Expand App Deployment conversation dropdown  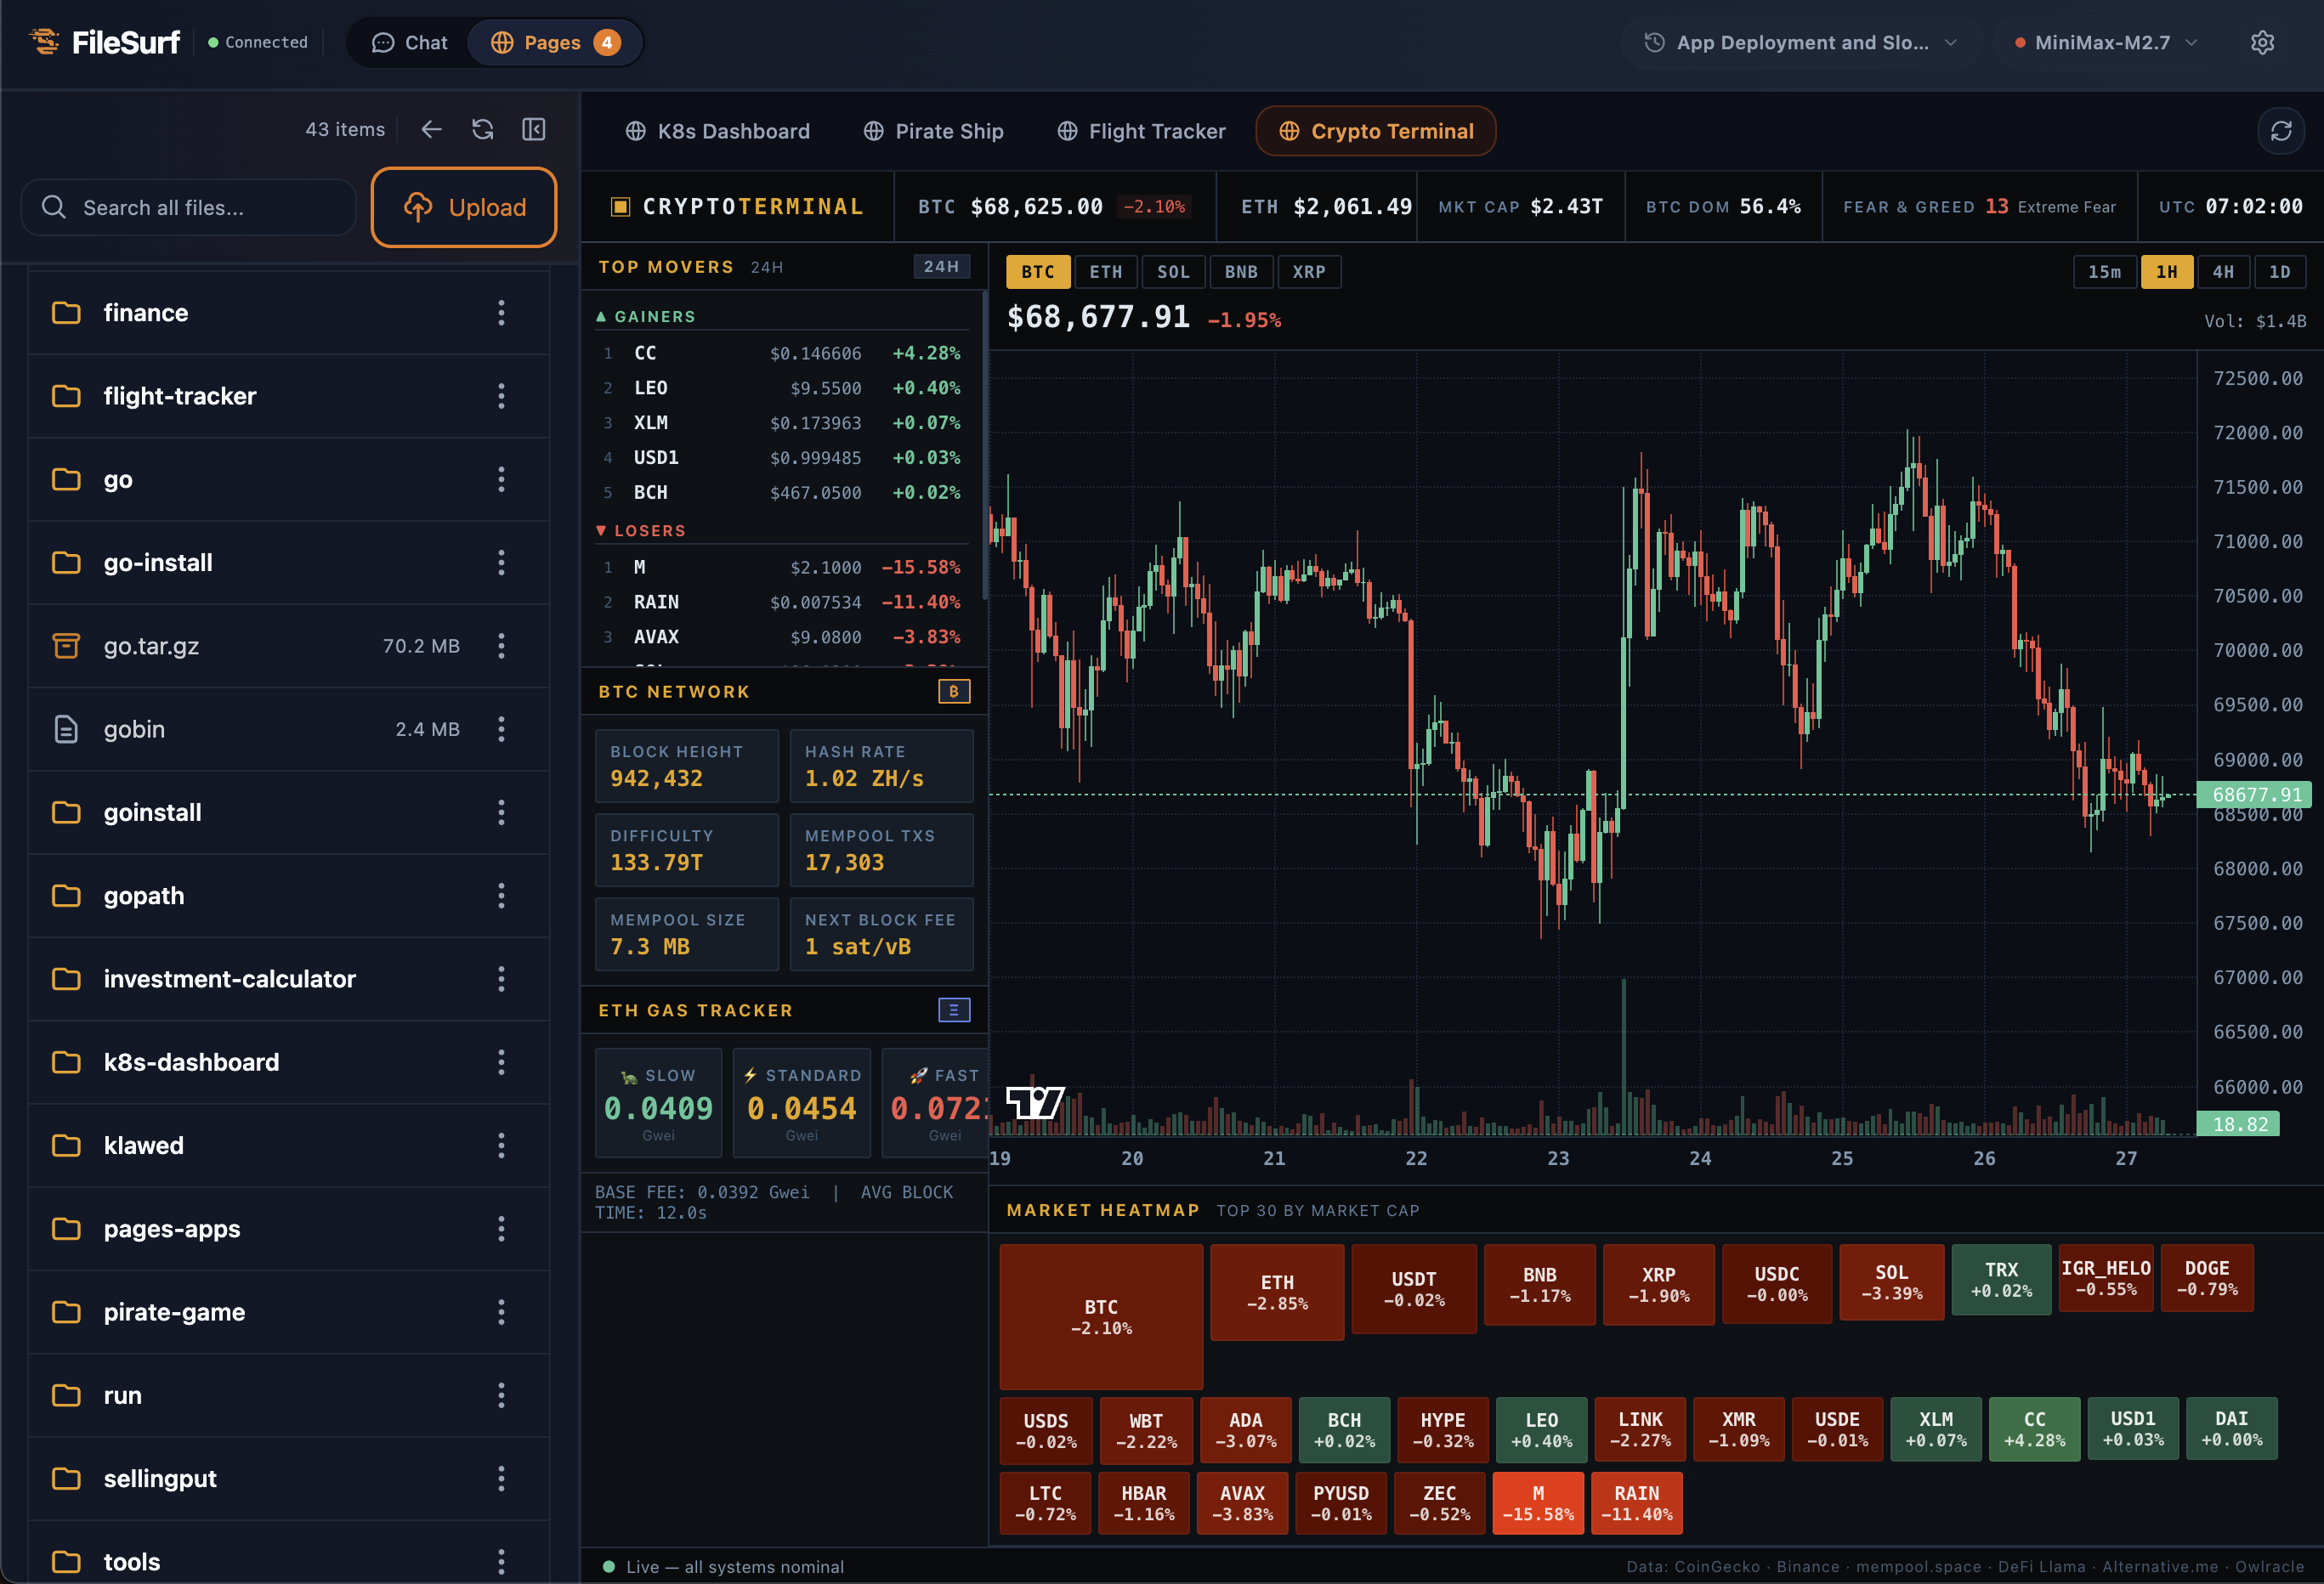(1801, 42)
